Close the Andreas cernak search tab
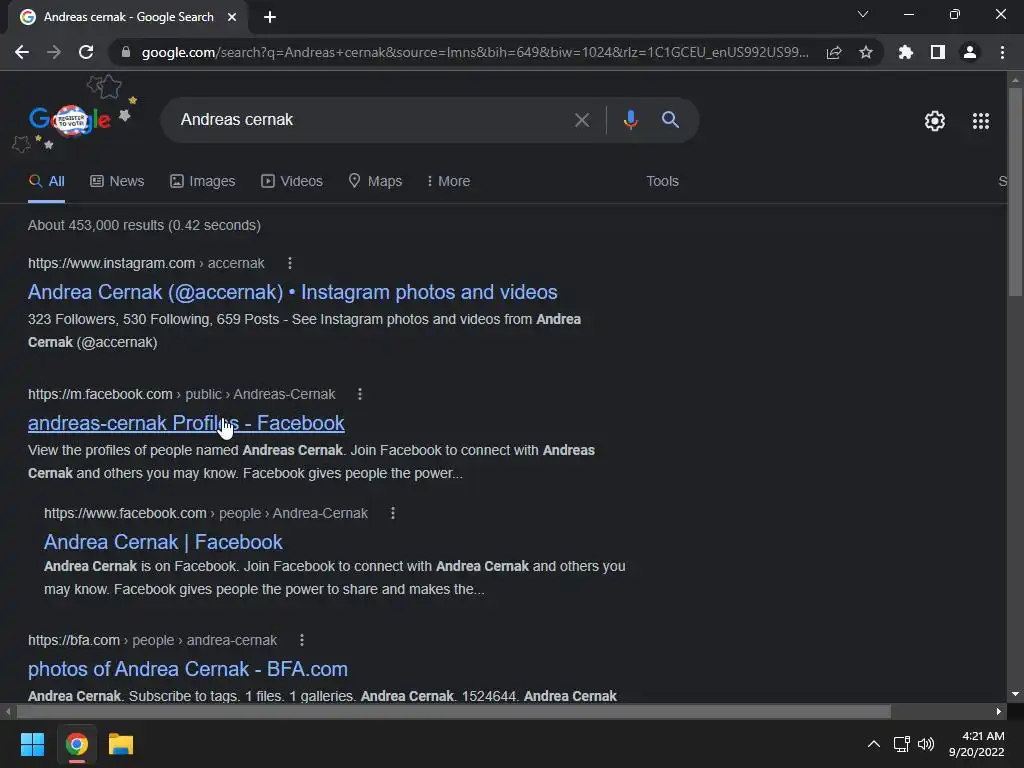Viewport: 1024px width, 768px height. (232, 17)
